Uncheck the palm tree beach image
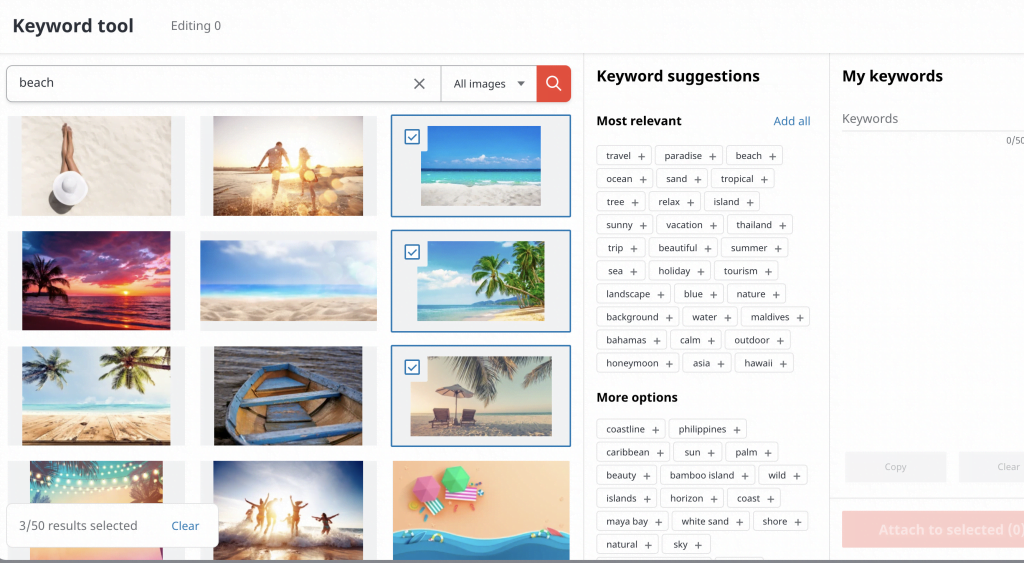The height and width of the screenshot is (563, 1024). tap(412, 252)
